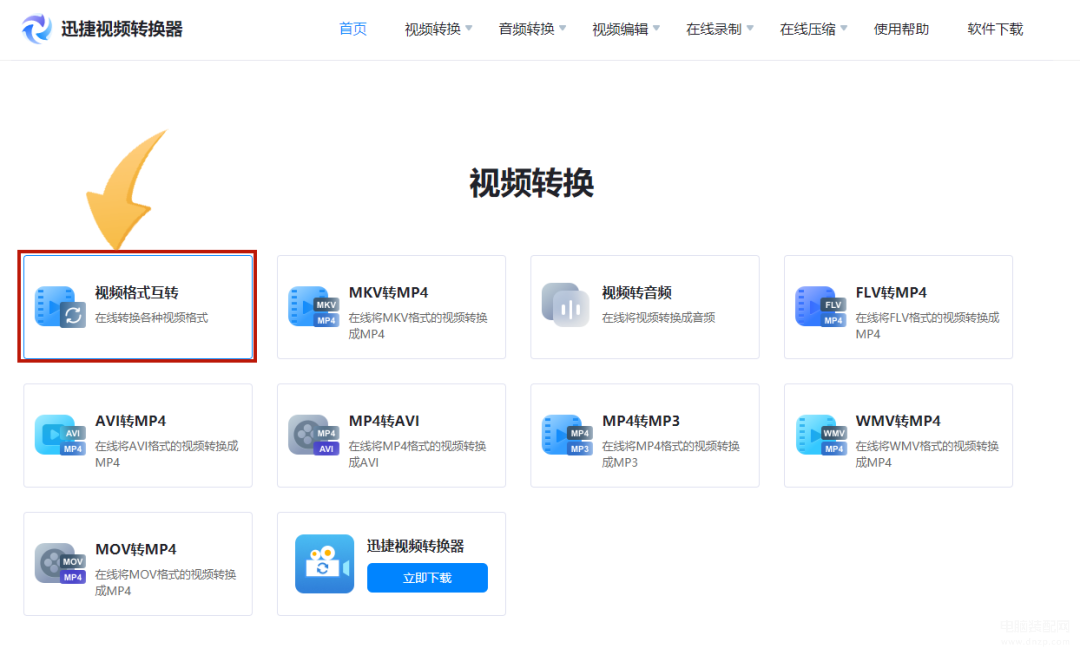Screen dimensions: 1080x655
Task: Open the WMV转MP4 title link
Action: (x=898, y=421)
